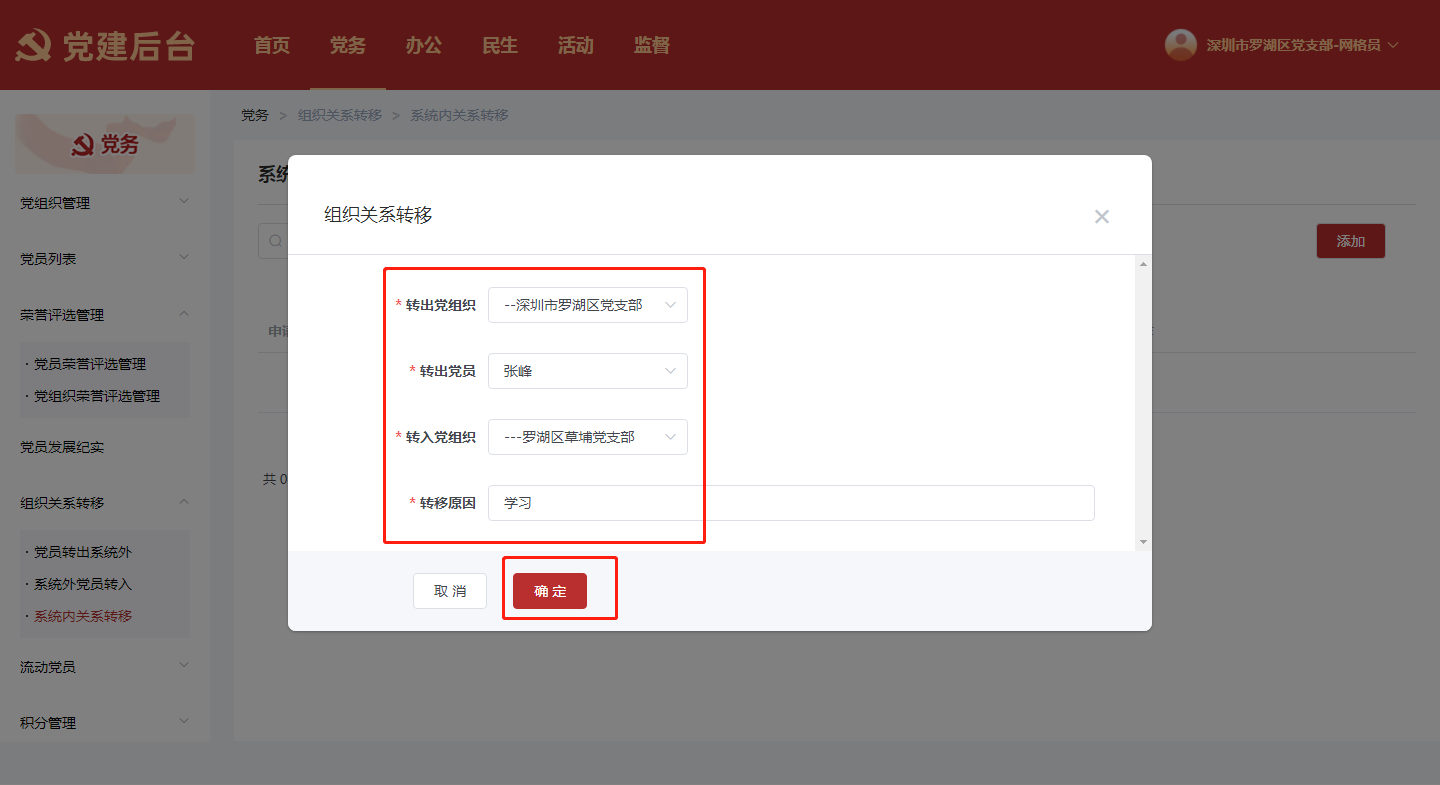Screen dimensions: 1440x785
Task: Click the dialog scrollbar down arrow
Action: coord(1143,542)
